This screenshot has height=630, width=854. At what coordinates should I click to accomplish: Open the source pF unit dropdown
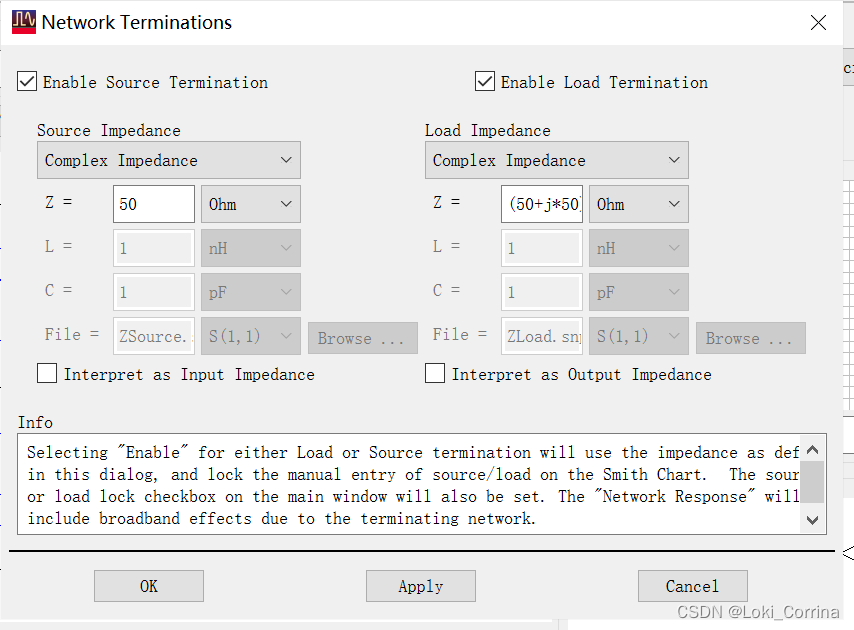(x=251, y=292)
